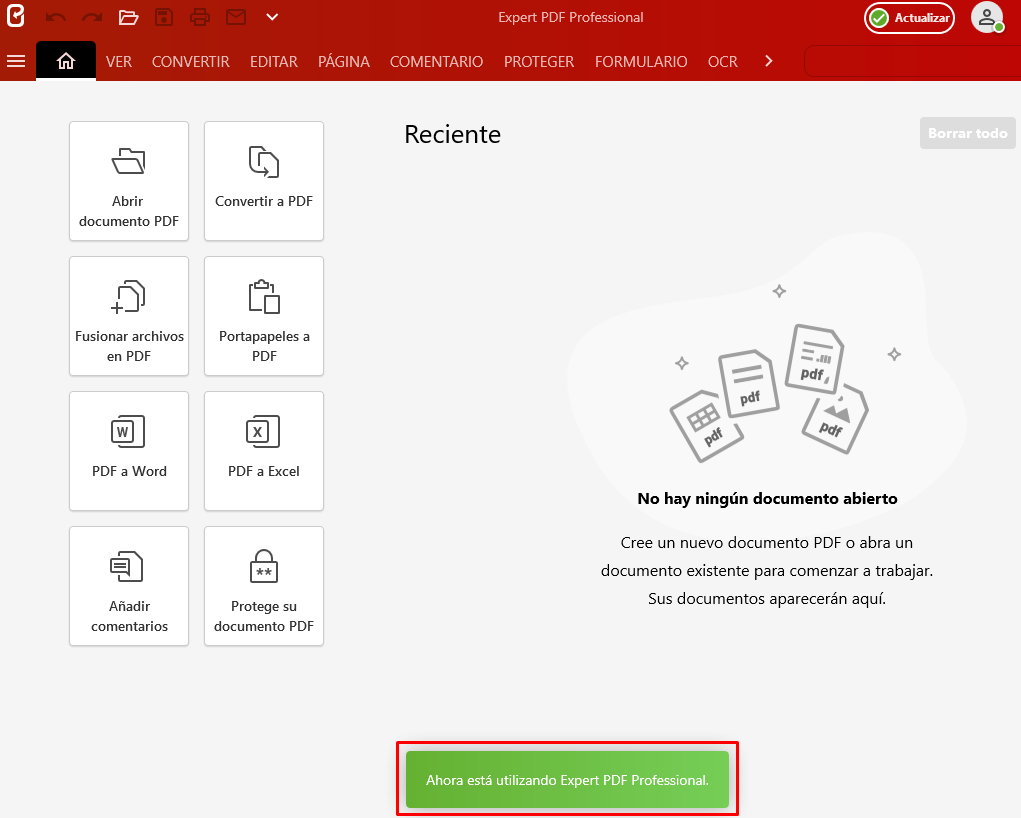1021x818 pixels.
Task: Choose the Abrir documento PDF tile
Action: (129, 181)
